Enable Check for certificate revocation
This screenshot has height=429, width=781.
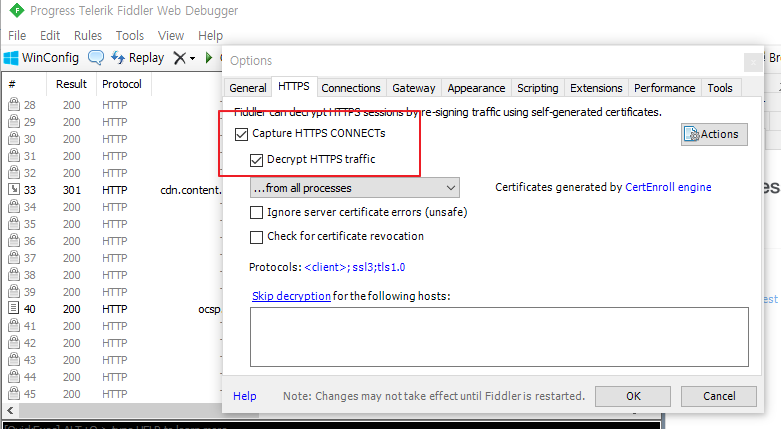pos(256,237)
